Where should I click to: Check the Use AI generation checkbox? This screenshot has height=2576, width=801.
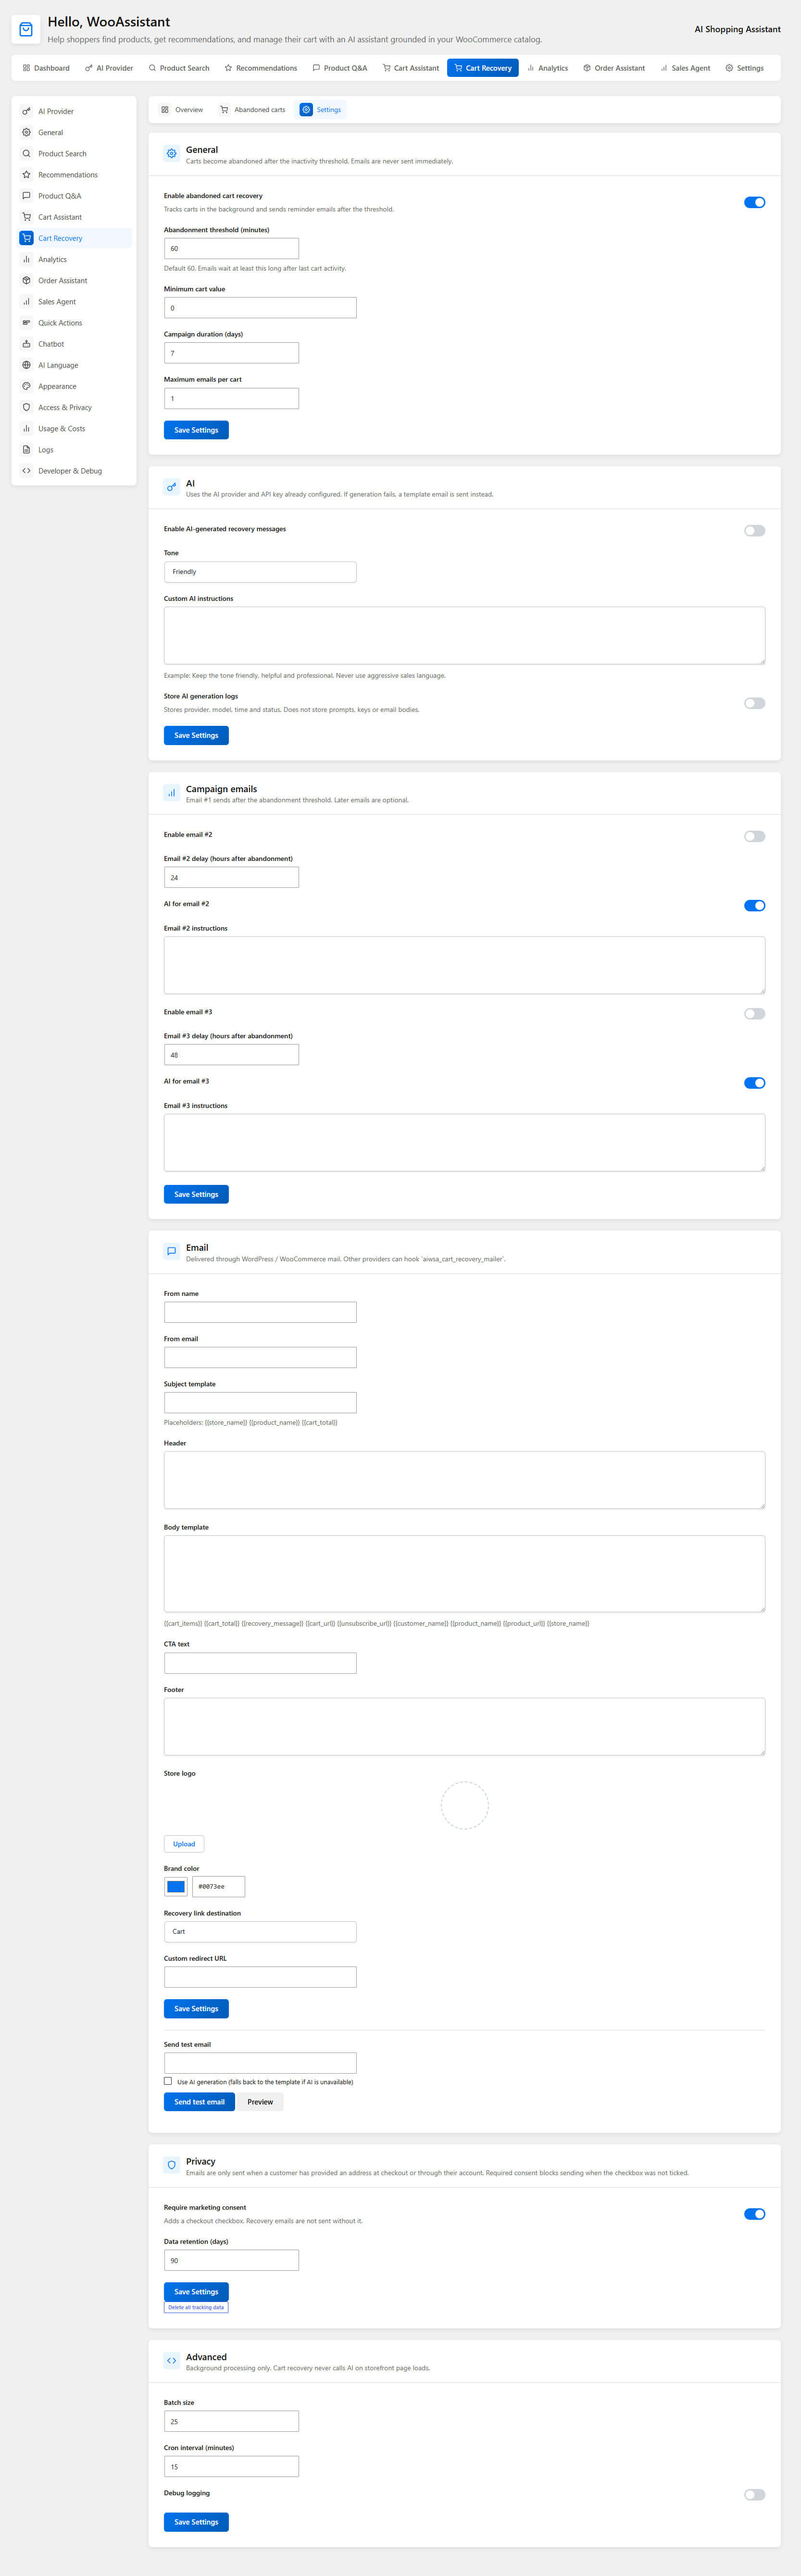coord(168,2081)
